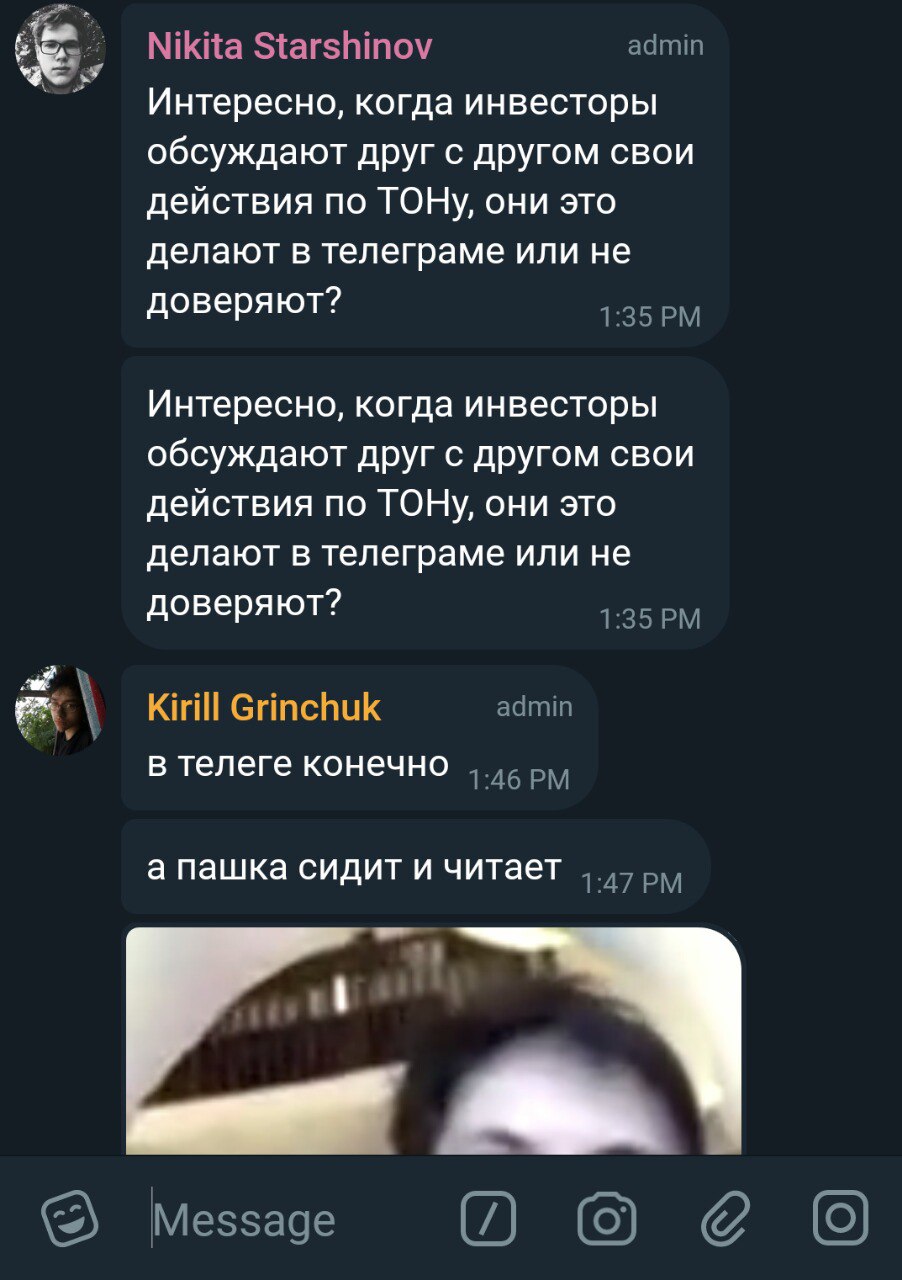Tap the first 1:35 PM timestamp
Image resolution: width=902 pixels, height=1280 pixels.
650,317
